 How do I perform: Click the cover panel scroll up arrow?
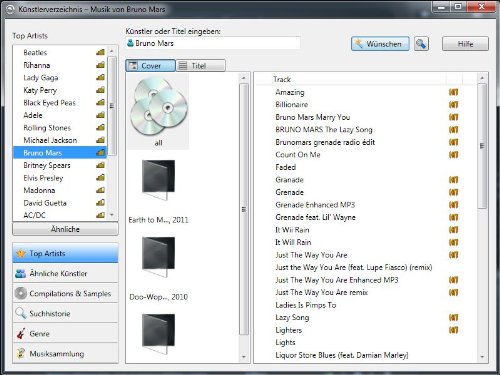click(244, 78)
